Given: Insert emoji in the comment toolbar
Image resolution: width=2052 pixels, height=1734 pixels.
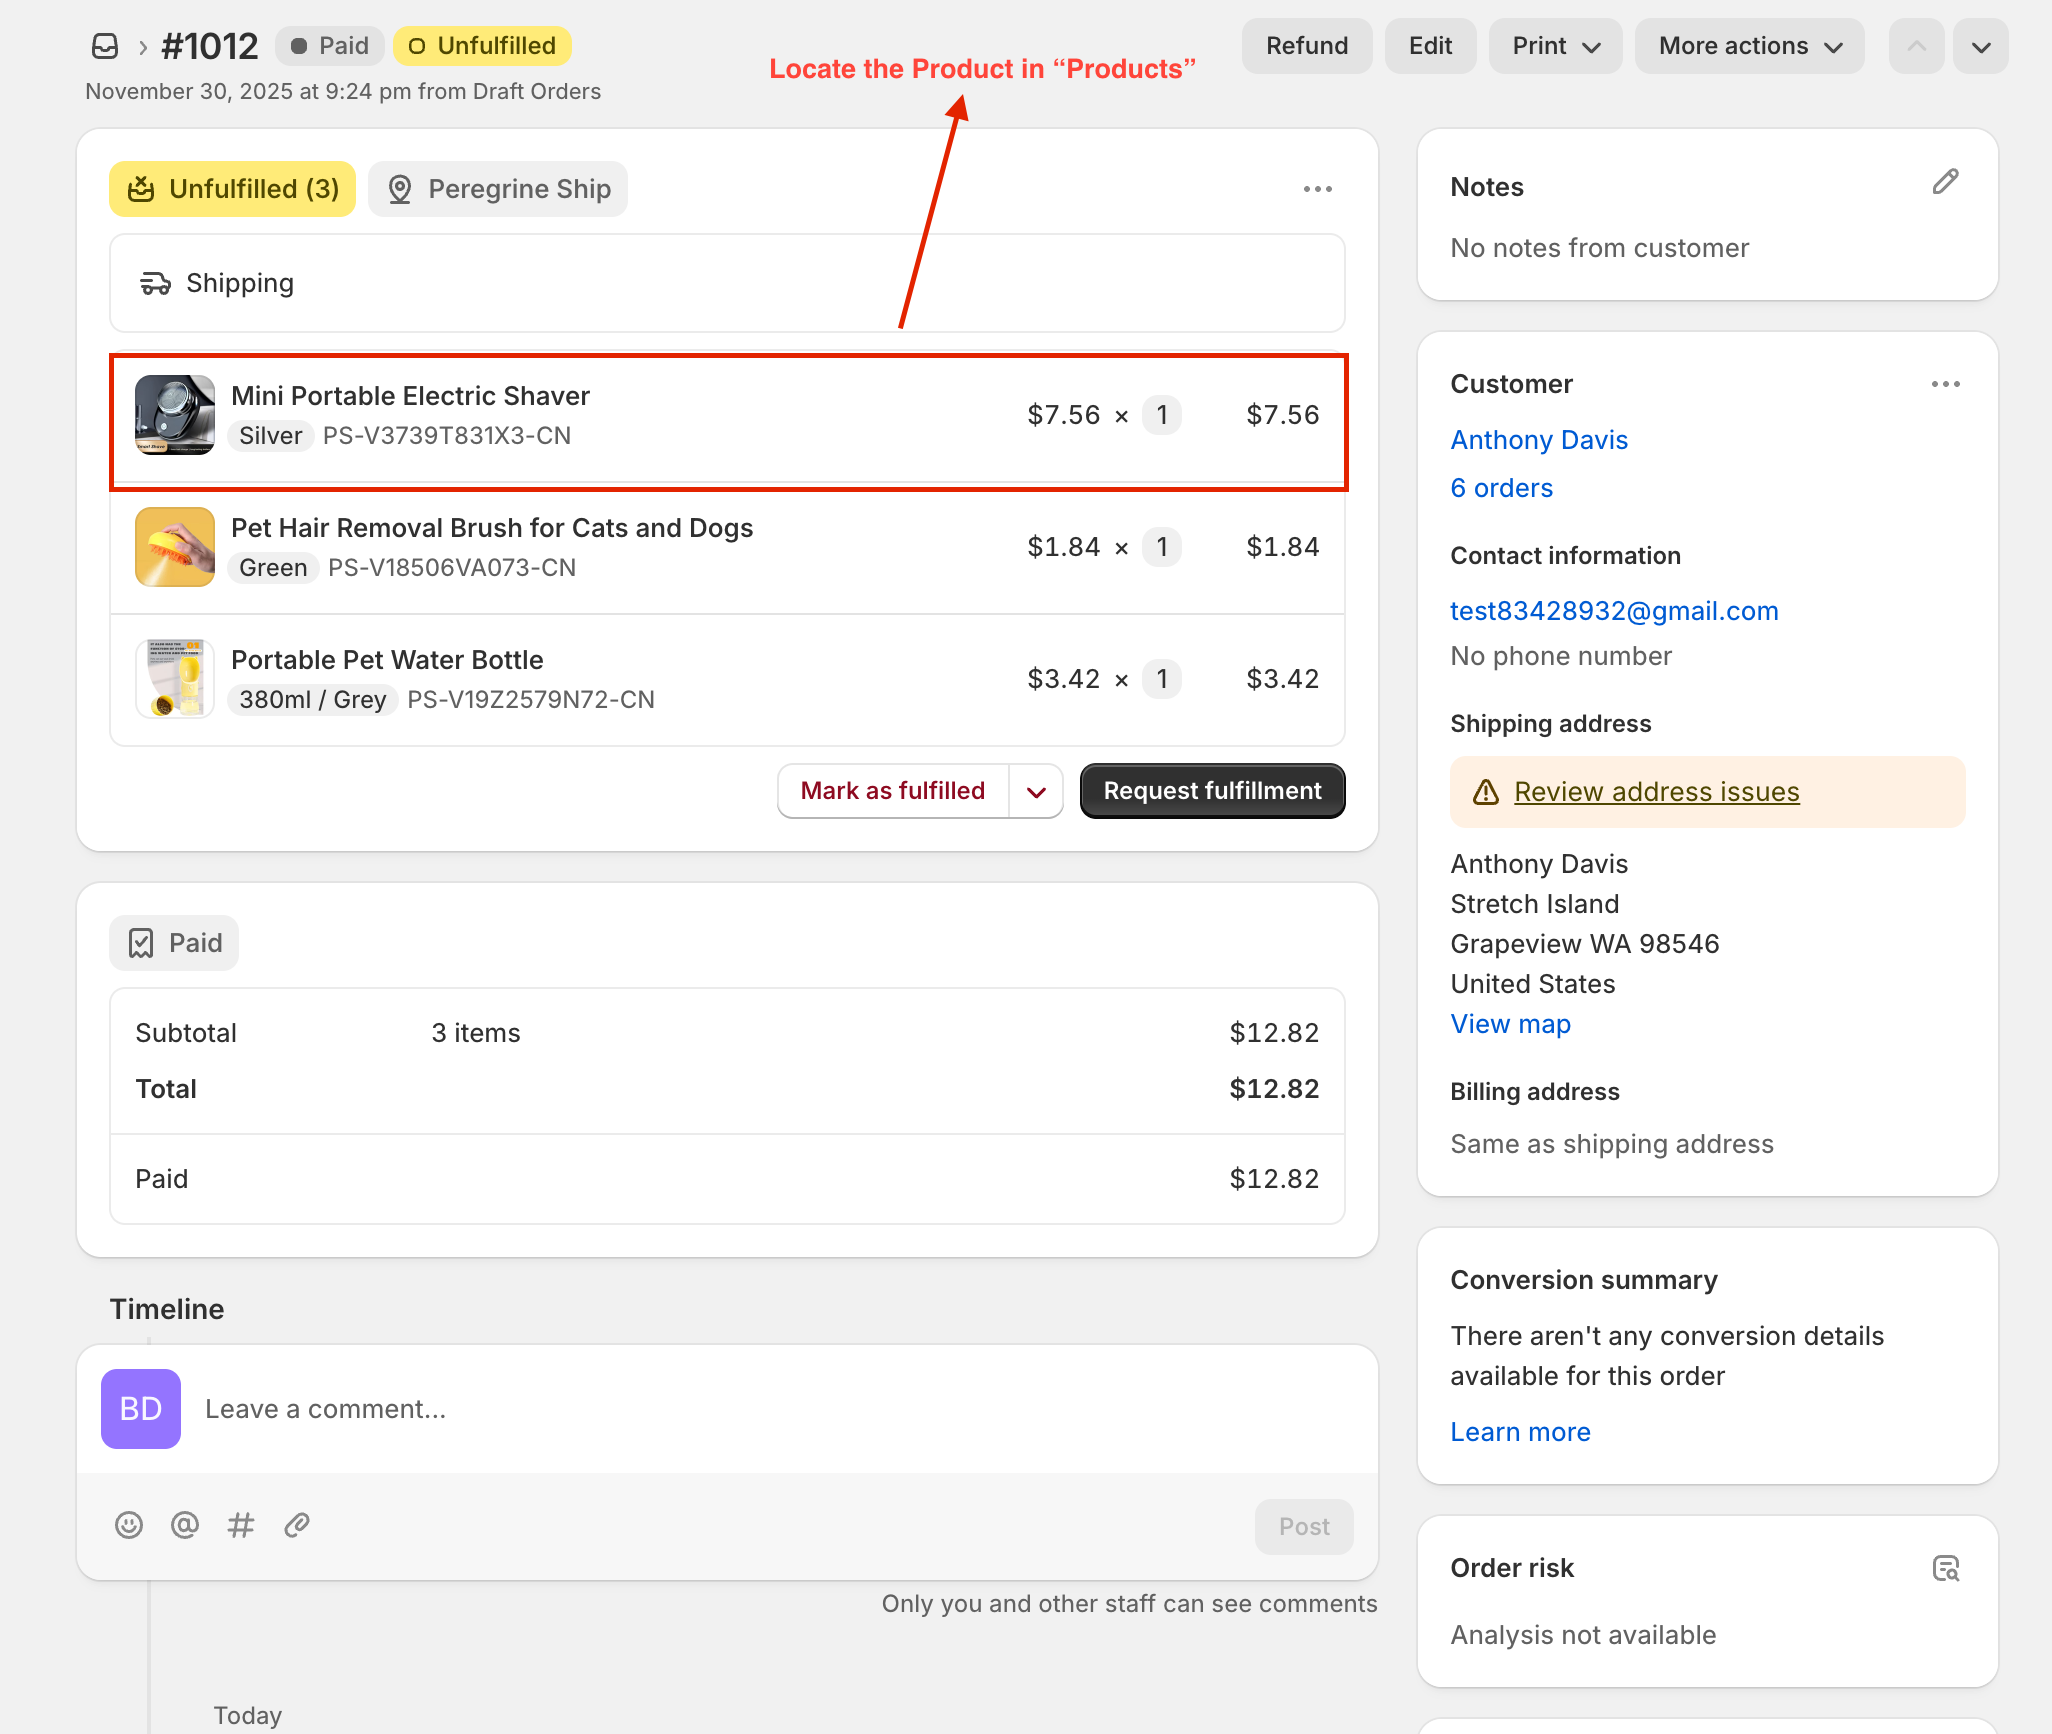Looking at the screenshot, I should [x=129, y=1525].
